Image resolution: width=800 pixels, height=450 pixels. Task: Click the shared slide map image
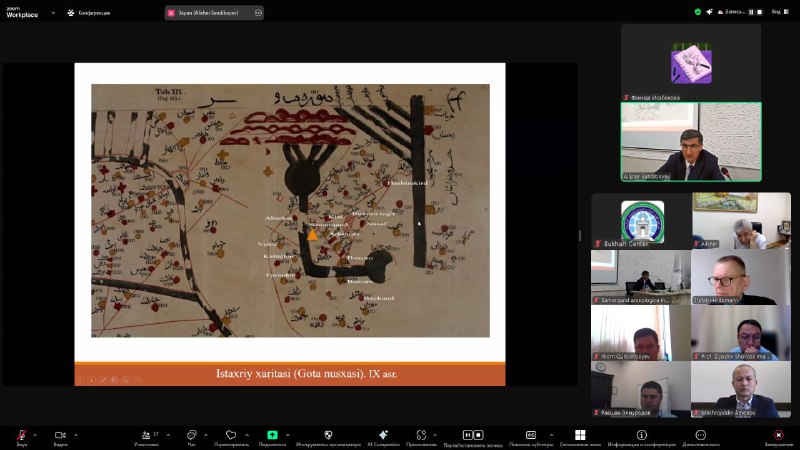pyautogui.click(x=290, y=210)
